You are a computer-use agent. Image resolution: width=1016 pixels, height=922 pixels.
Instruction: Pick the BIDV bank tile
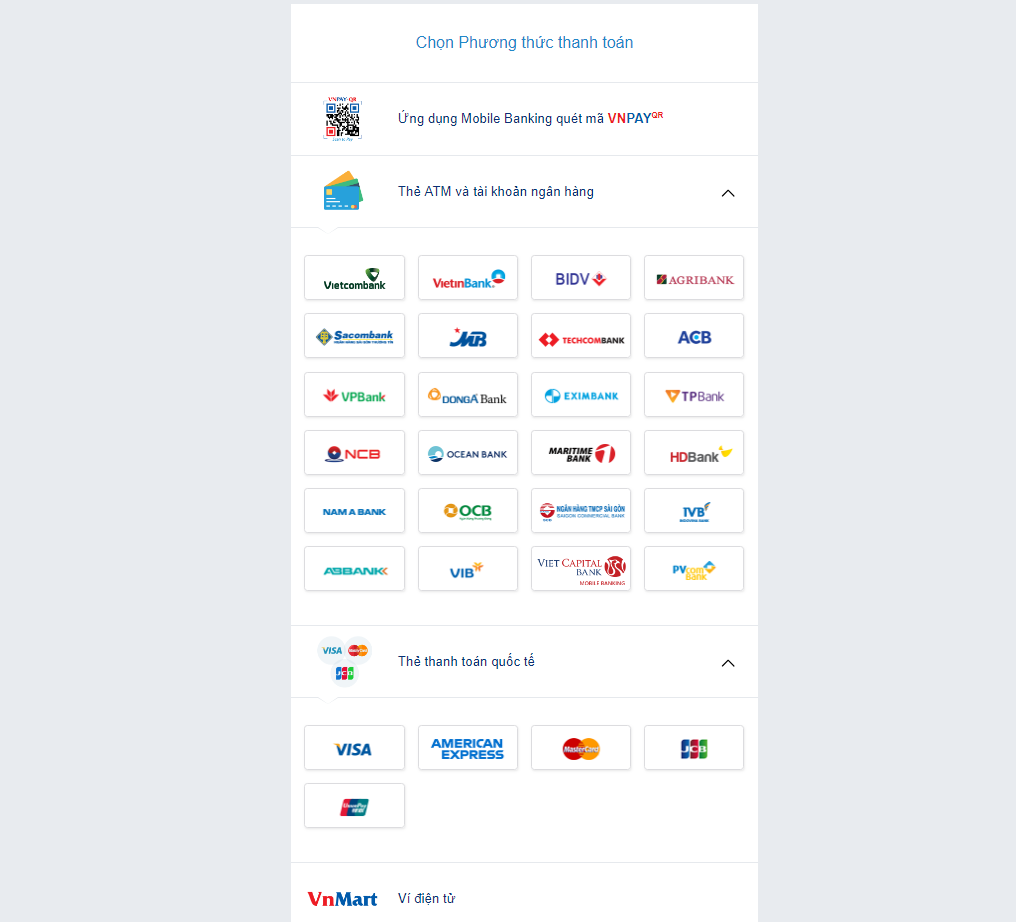point(581,278)
